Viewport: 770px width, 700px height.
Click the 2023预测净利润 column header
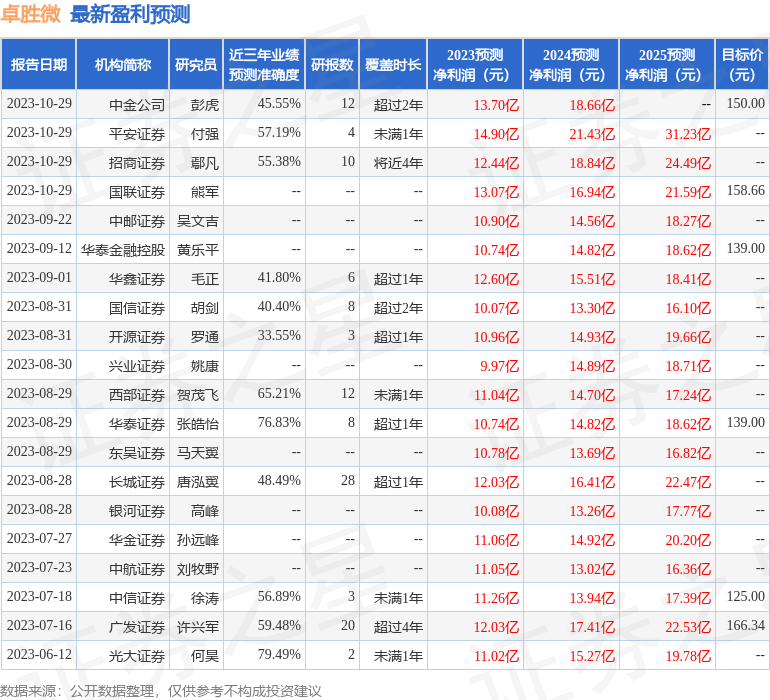pos(475,65)
